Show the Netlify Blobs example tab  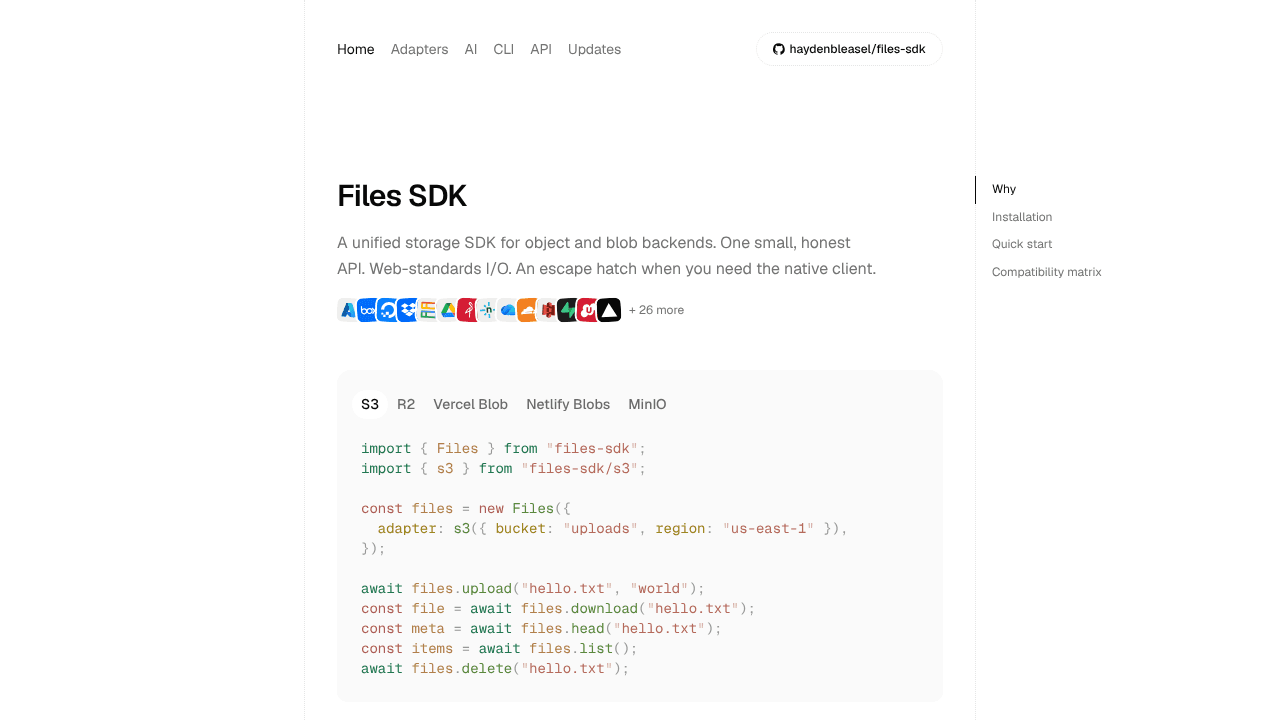click(568, 404)
